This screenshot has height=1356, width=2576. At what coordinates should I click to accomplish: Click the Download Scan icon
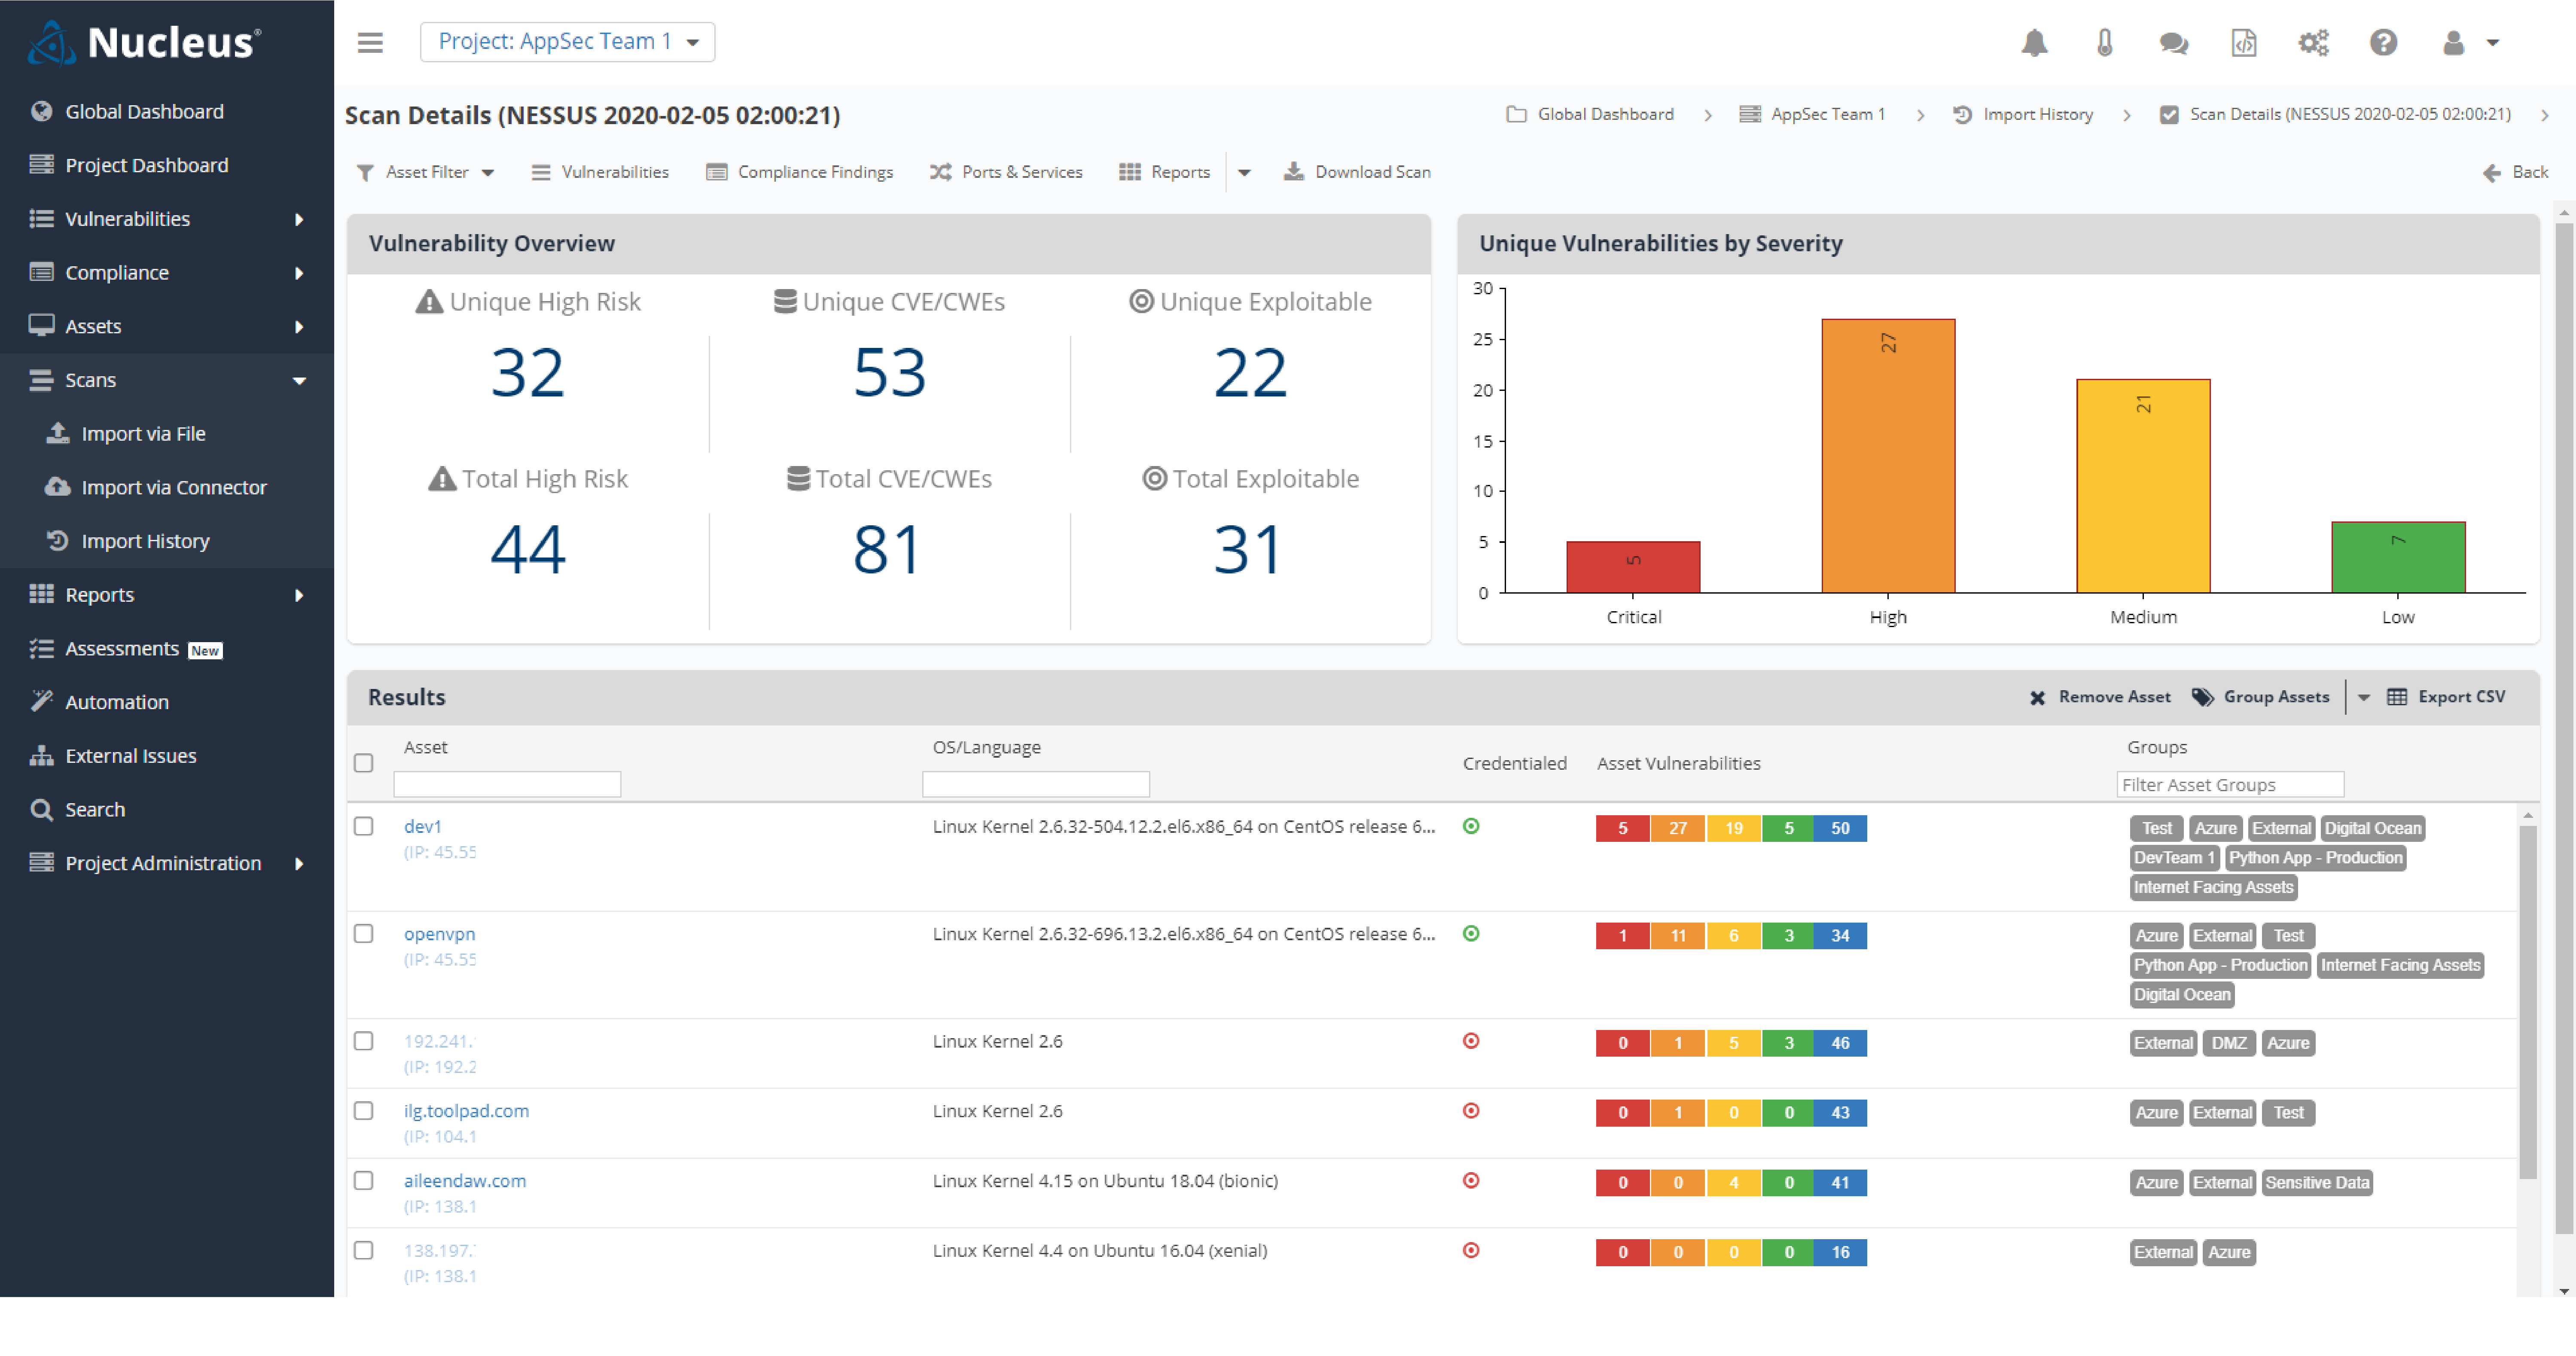(x=1293, y=172)
